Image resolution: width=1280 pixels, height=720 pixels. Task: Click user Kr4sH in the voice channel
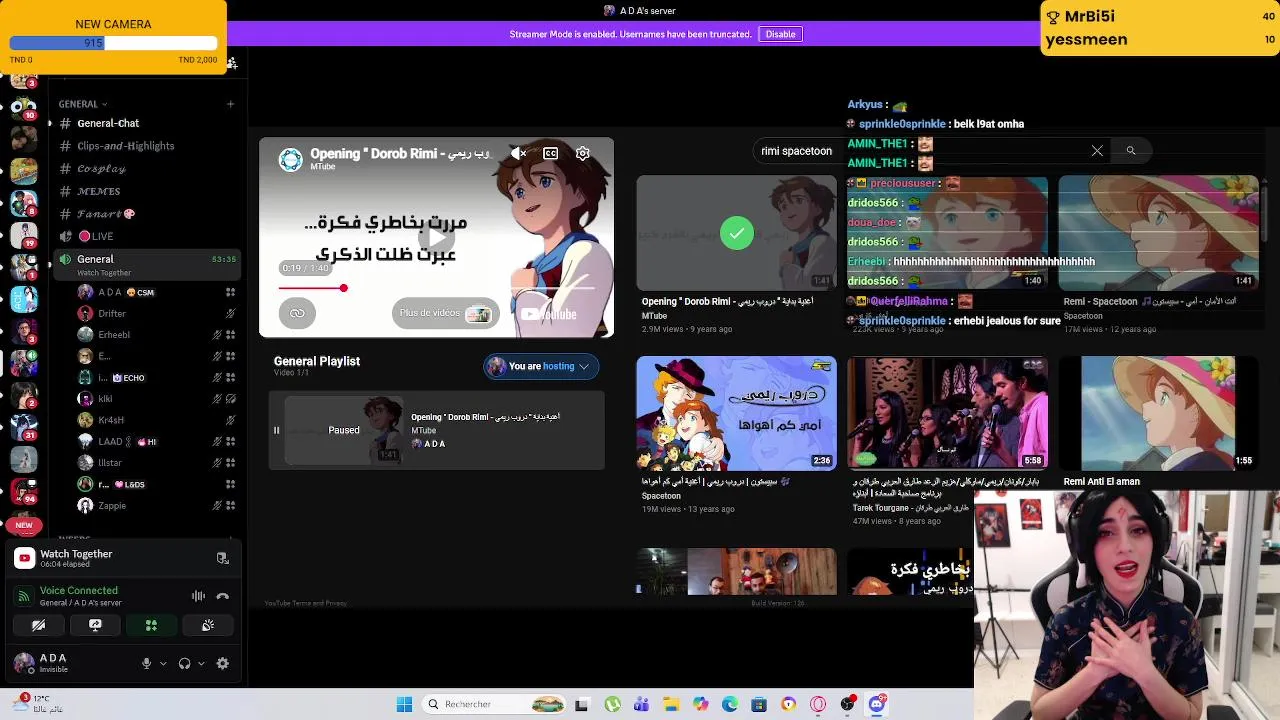tap(111, 420)
